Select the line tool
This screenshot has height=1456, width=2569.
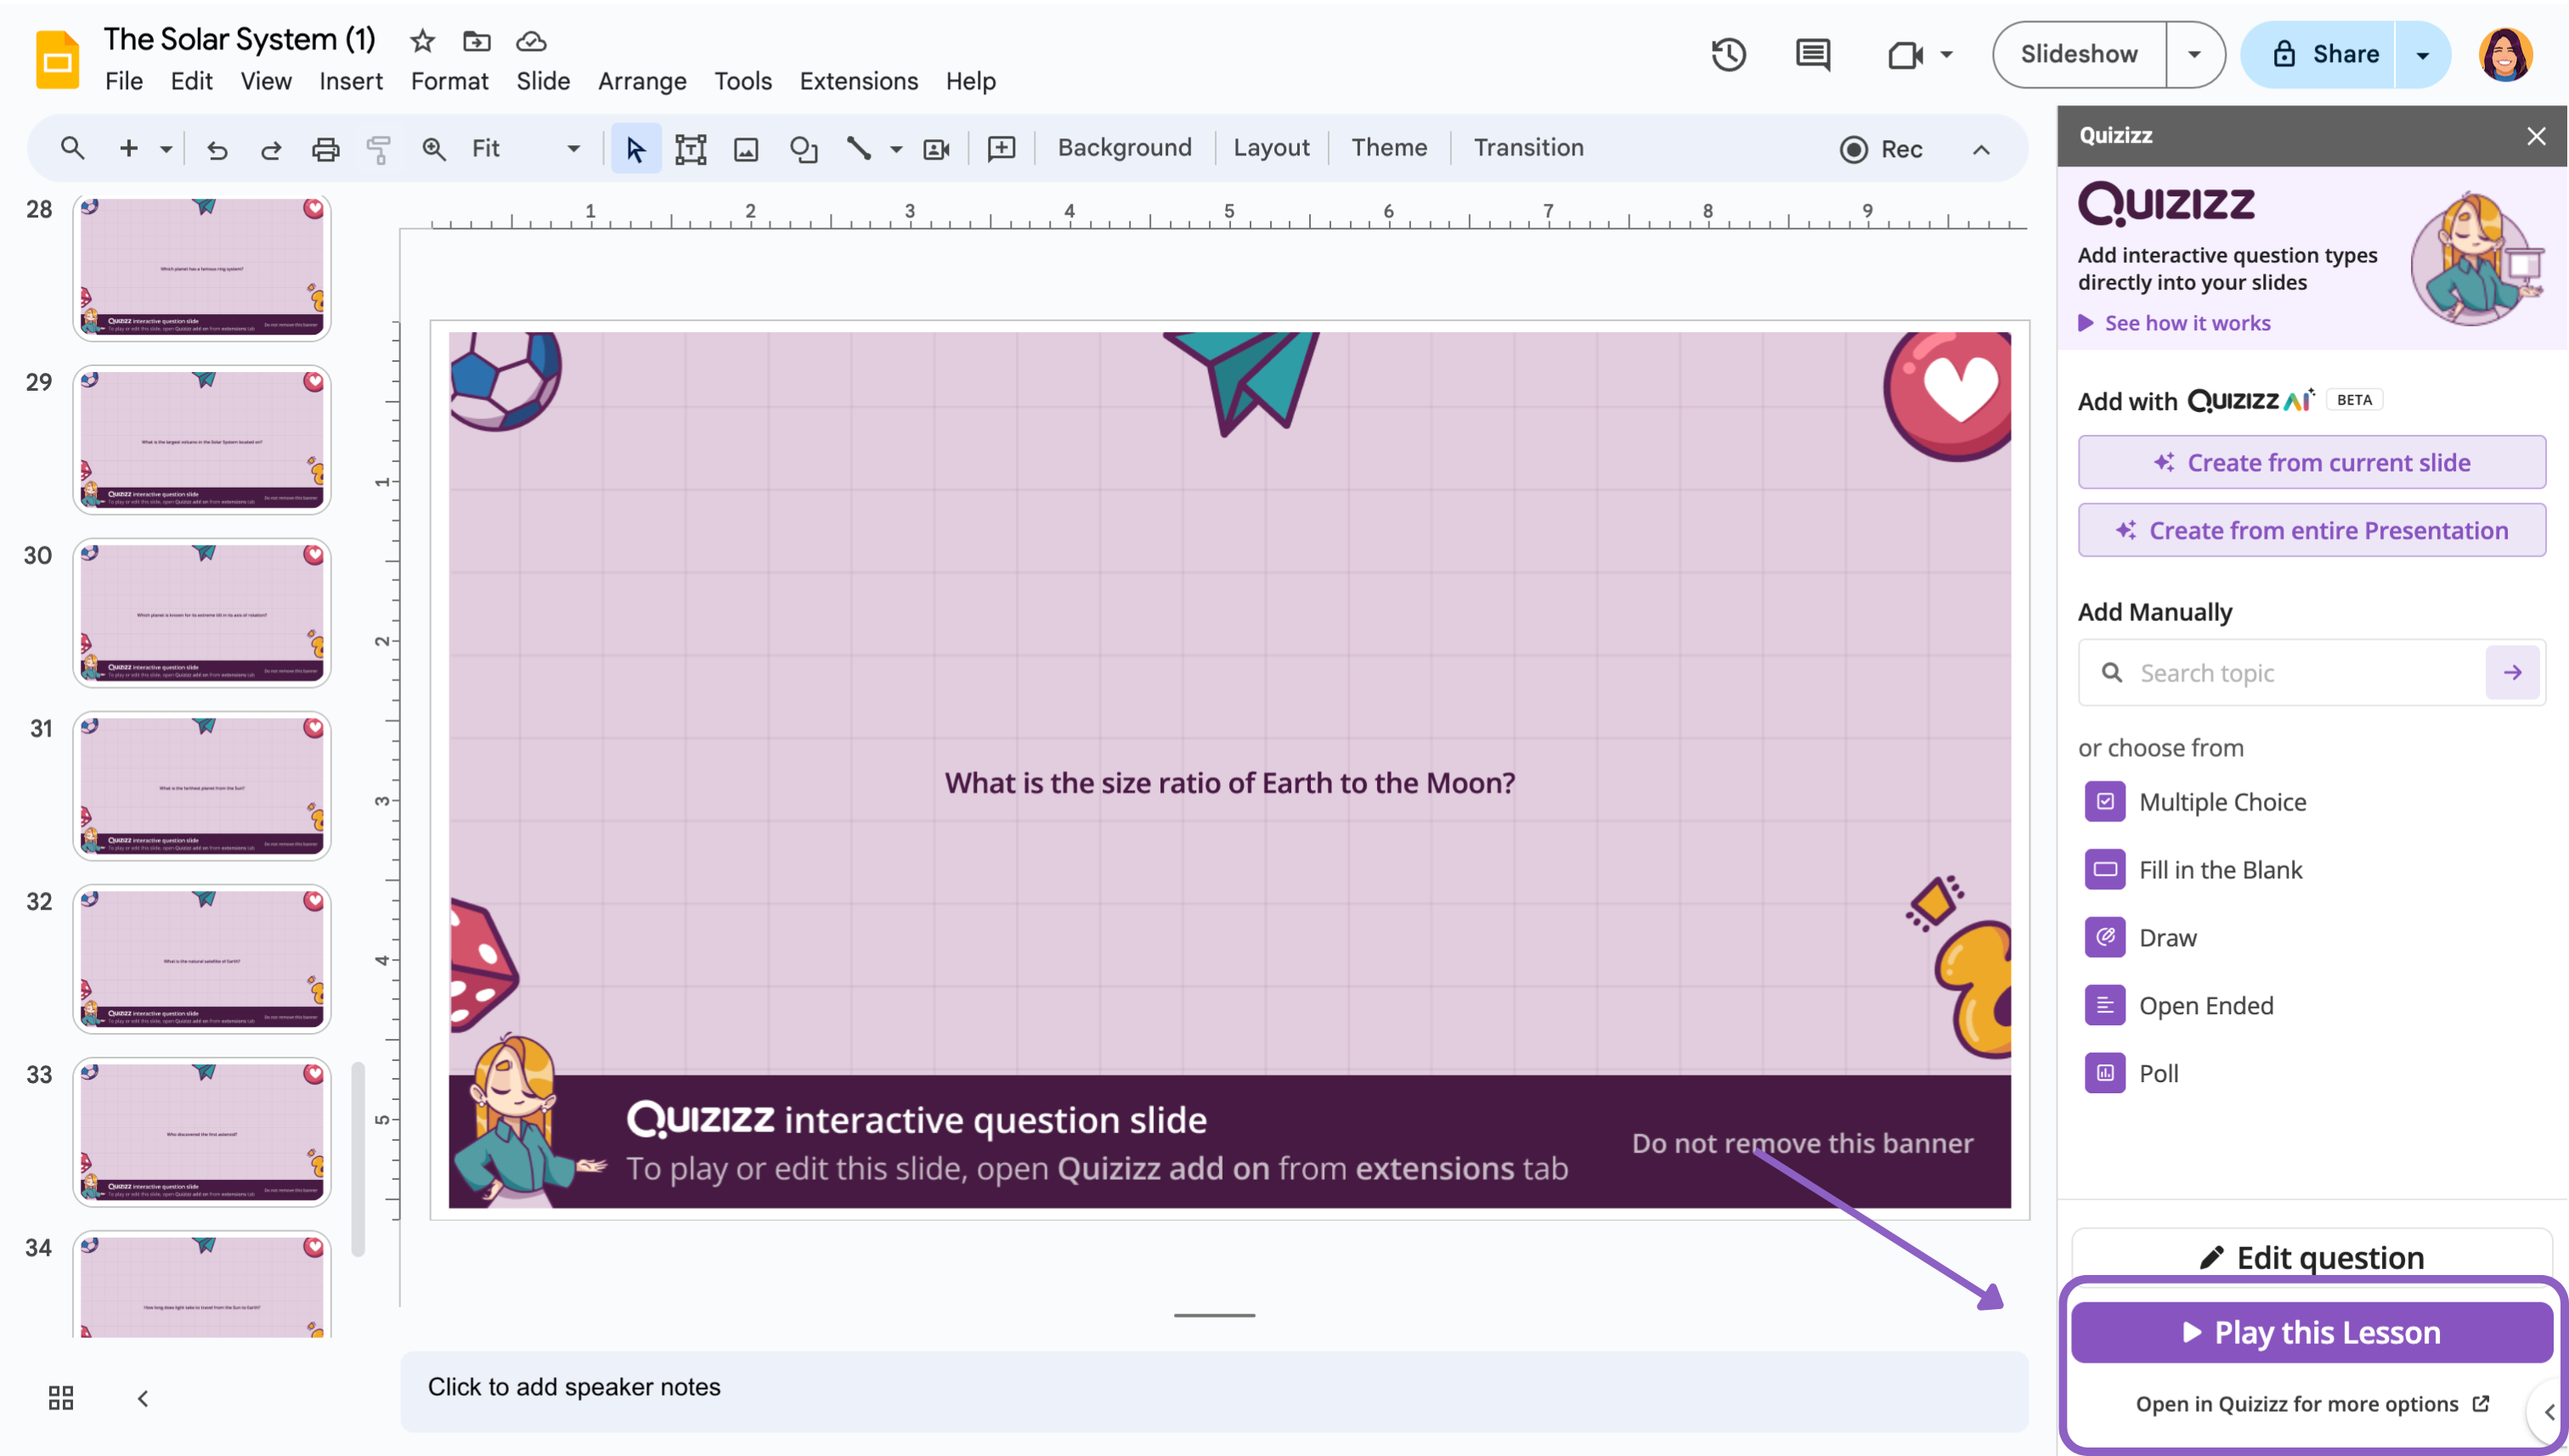pyautogui.click(x=859, y=149)
